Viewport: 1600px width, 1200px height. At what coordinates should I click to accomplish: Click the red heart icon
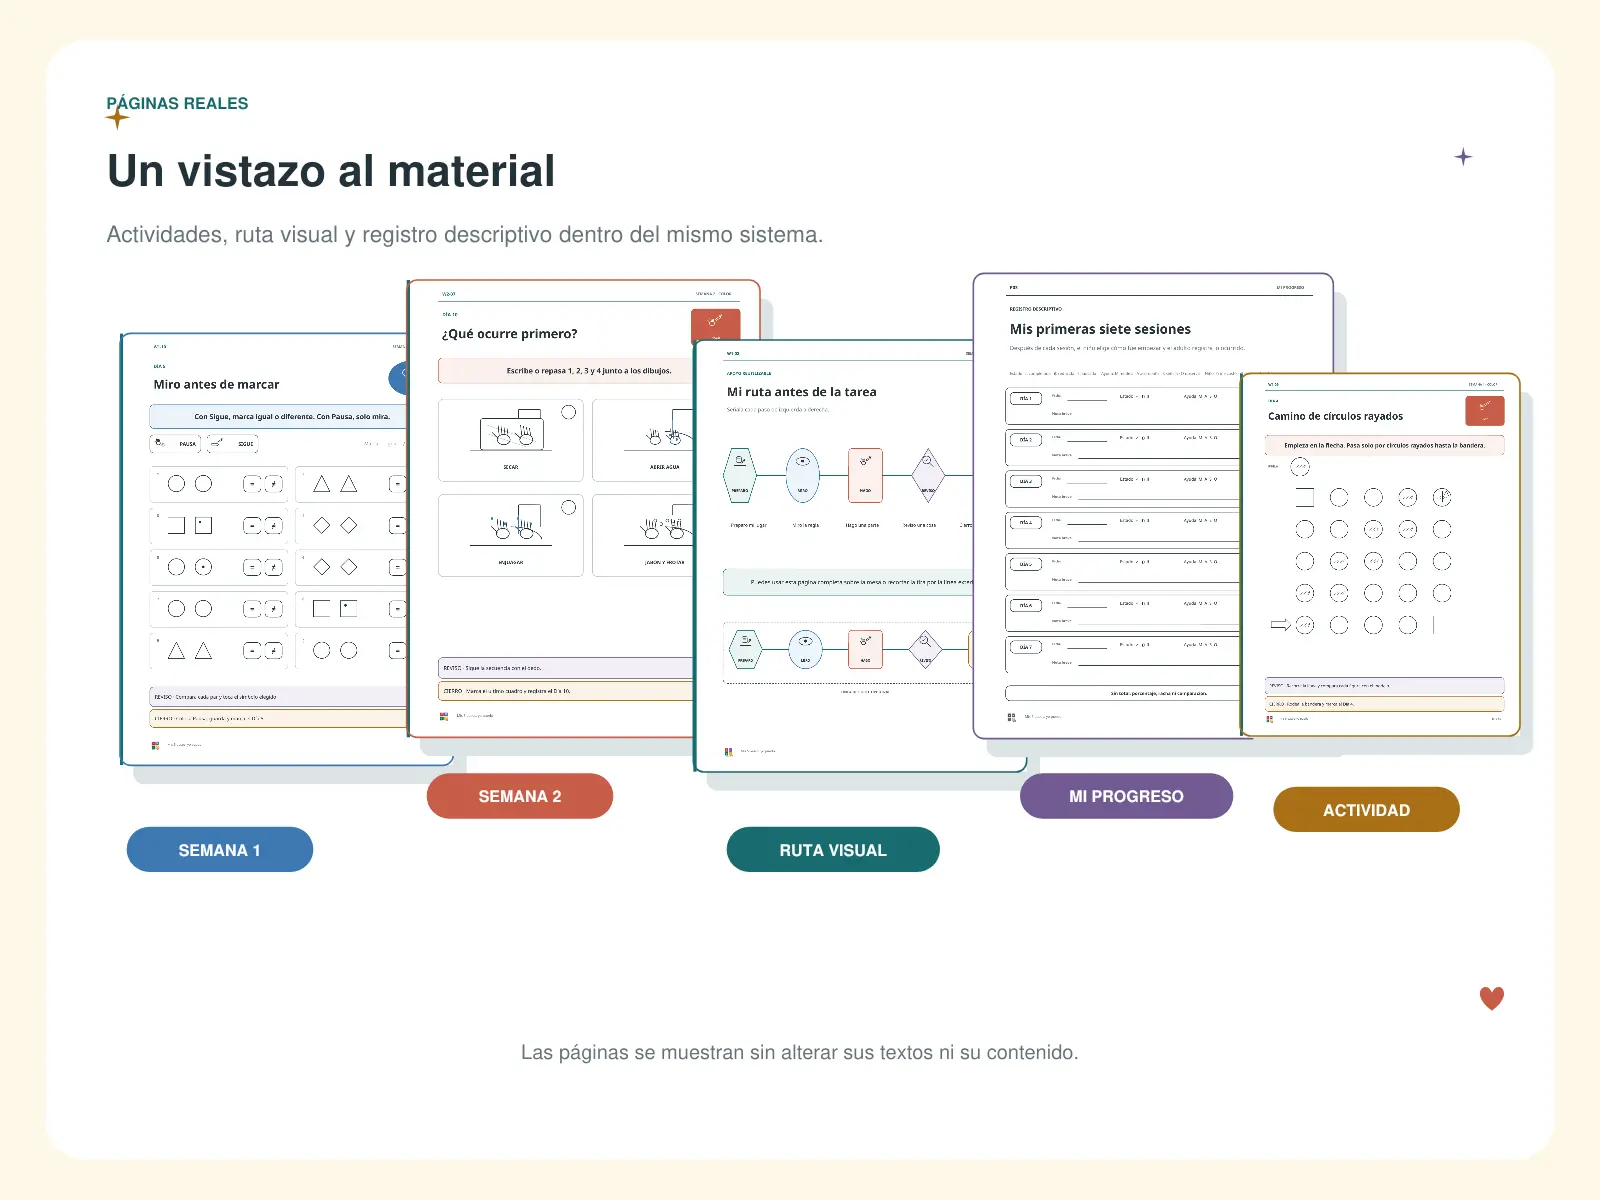pyautogui.click(x=1492, y=998)
